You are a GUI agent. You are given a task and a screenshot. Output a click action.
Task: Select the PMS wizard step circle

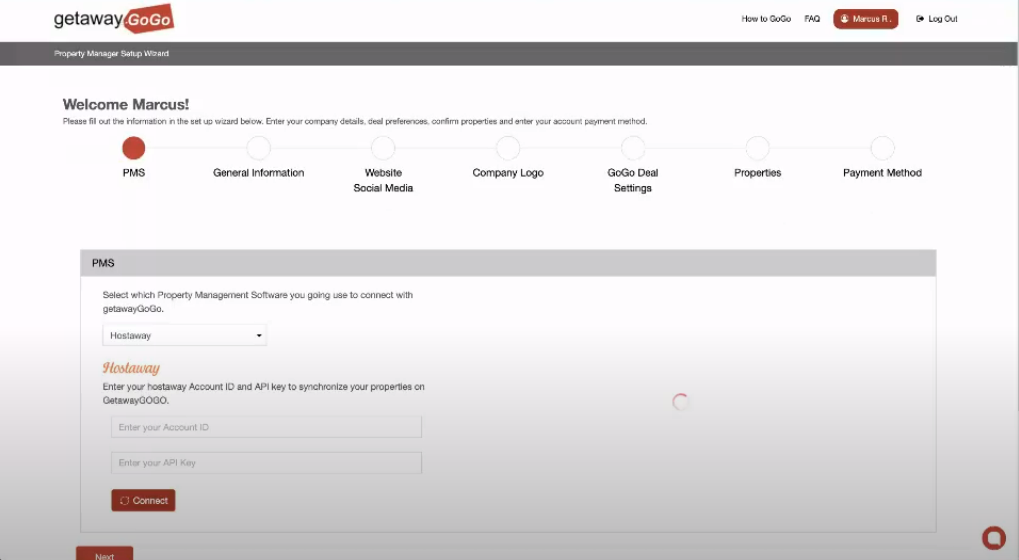tap(134, 148)
